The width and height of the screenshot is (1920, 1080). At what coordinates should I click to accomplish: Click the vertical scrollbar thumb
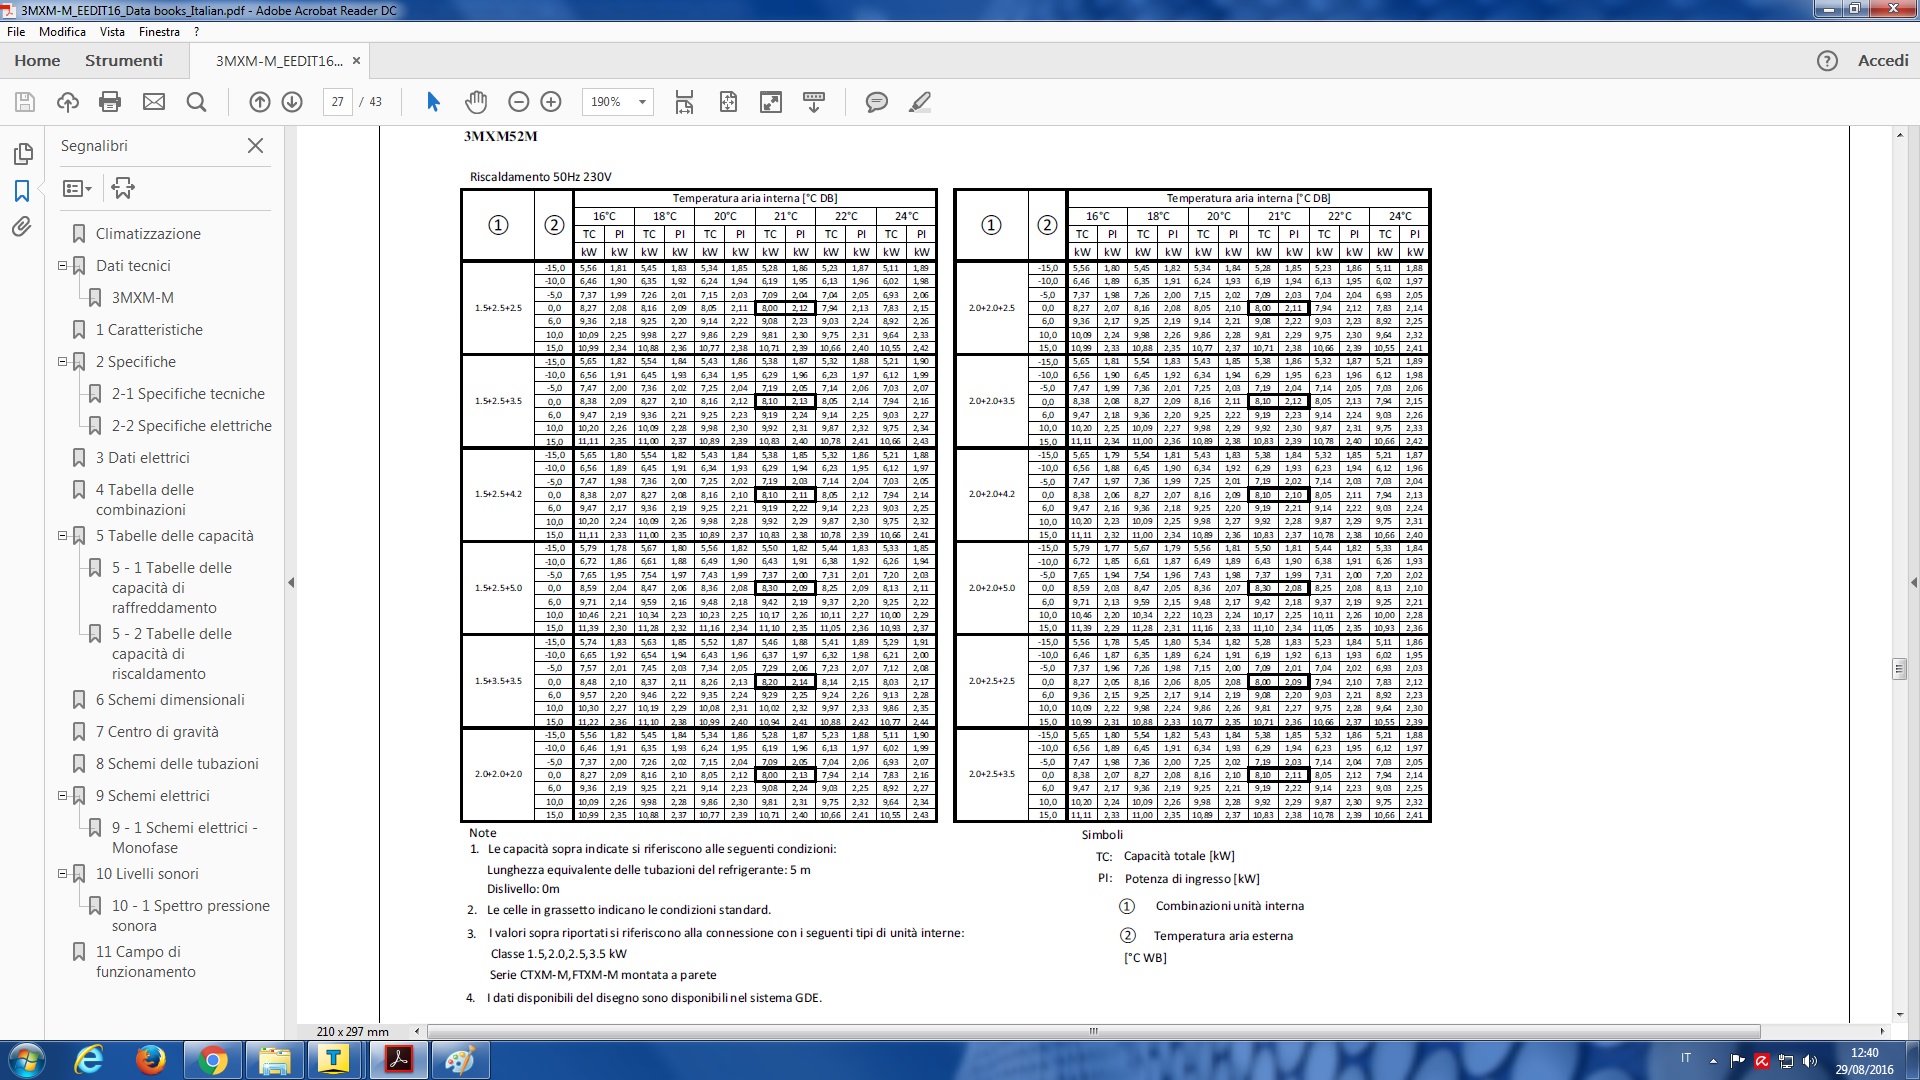pos(1899,668)
